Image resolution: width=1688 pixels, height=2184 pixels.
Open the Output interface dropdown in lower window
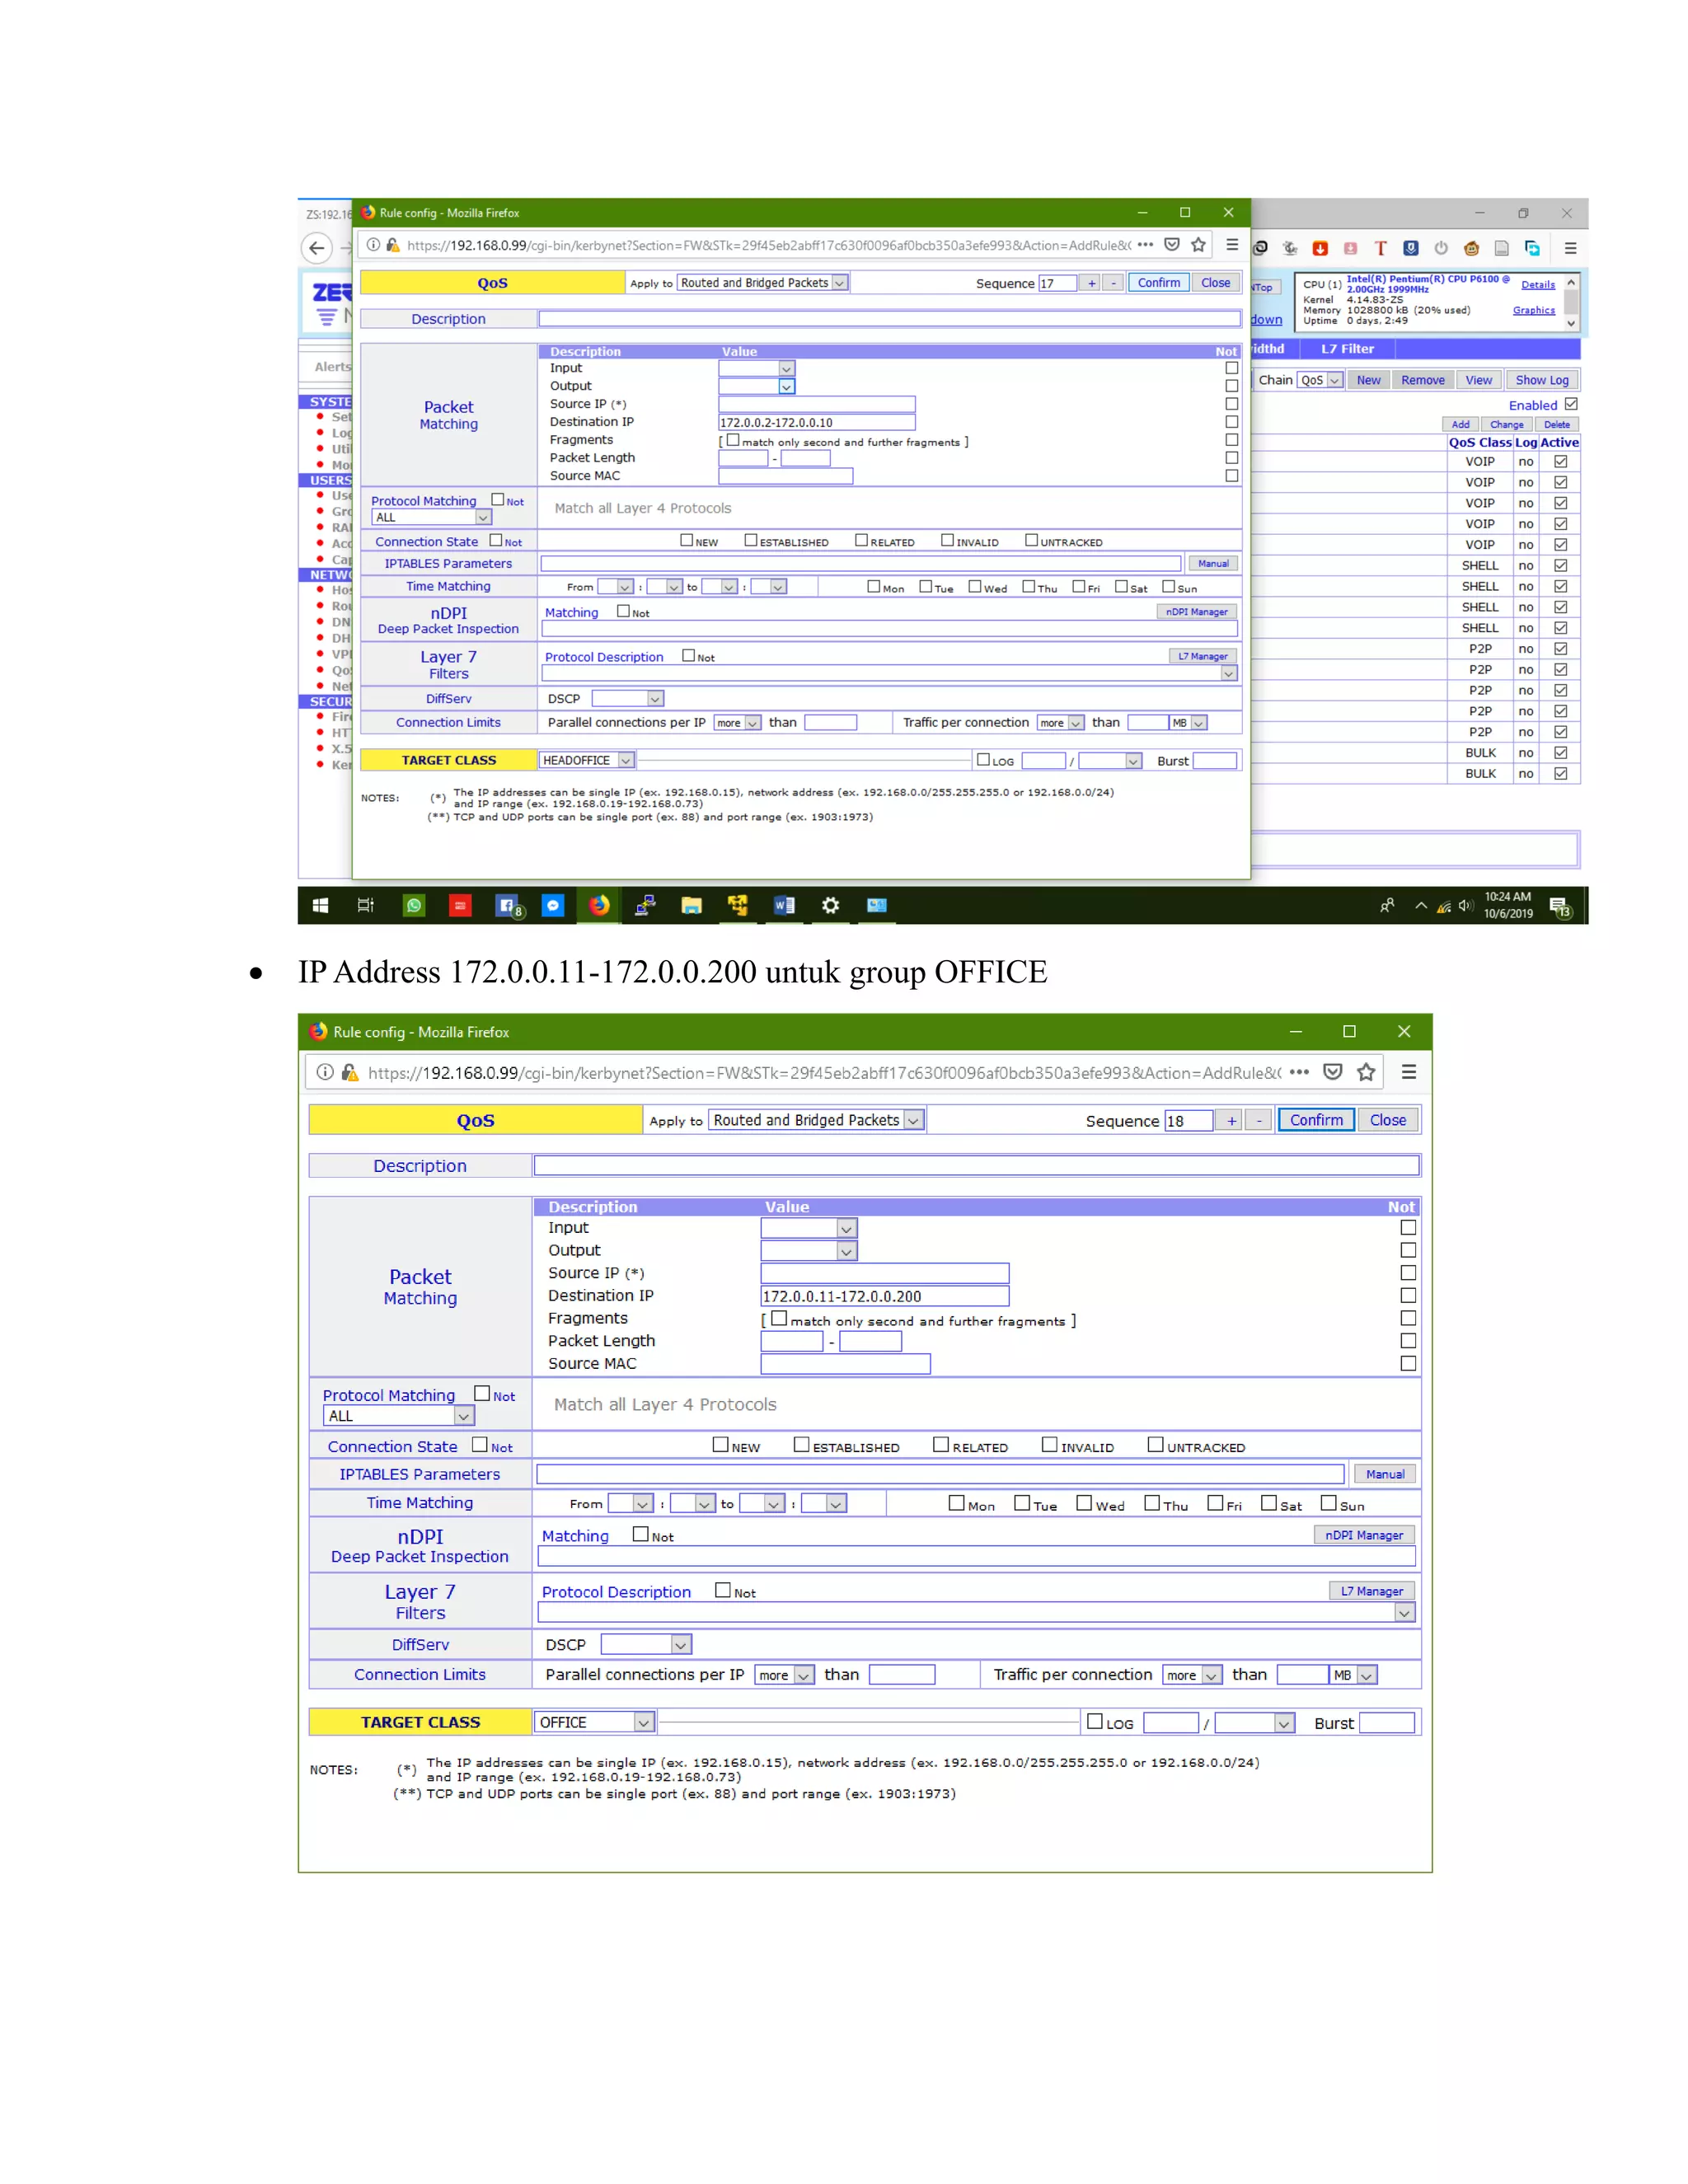[x=809, y=1251]
